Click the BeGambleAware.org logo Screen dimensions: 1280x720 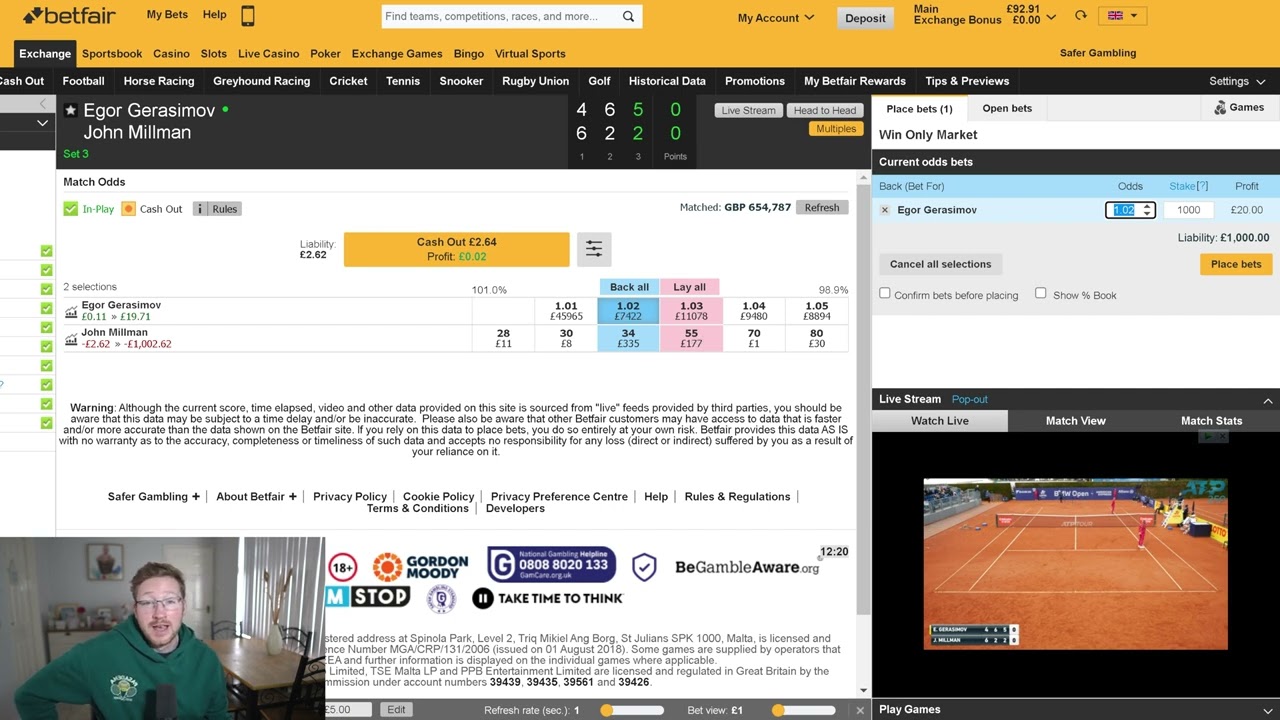point(747,567)
